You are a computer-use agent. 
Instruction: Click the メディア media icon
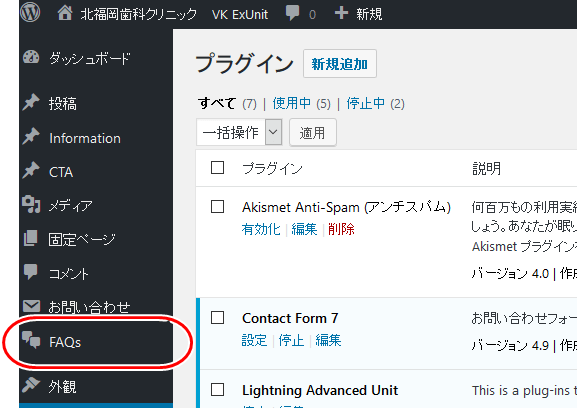coord(31,205)
